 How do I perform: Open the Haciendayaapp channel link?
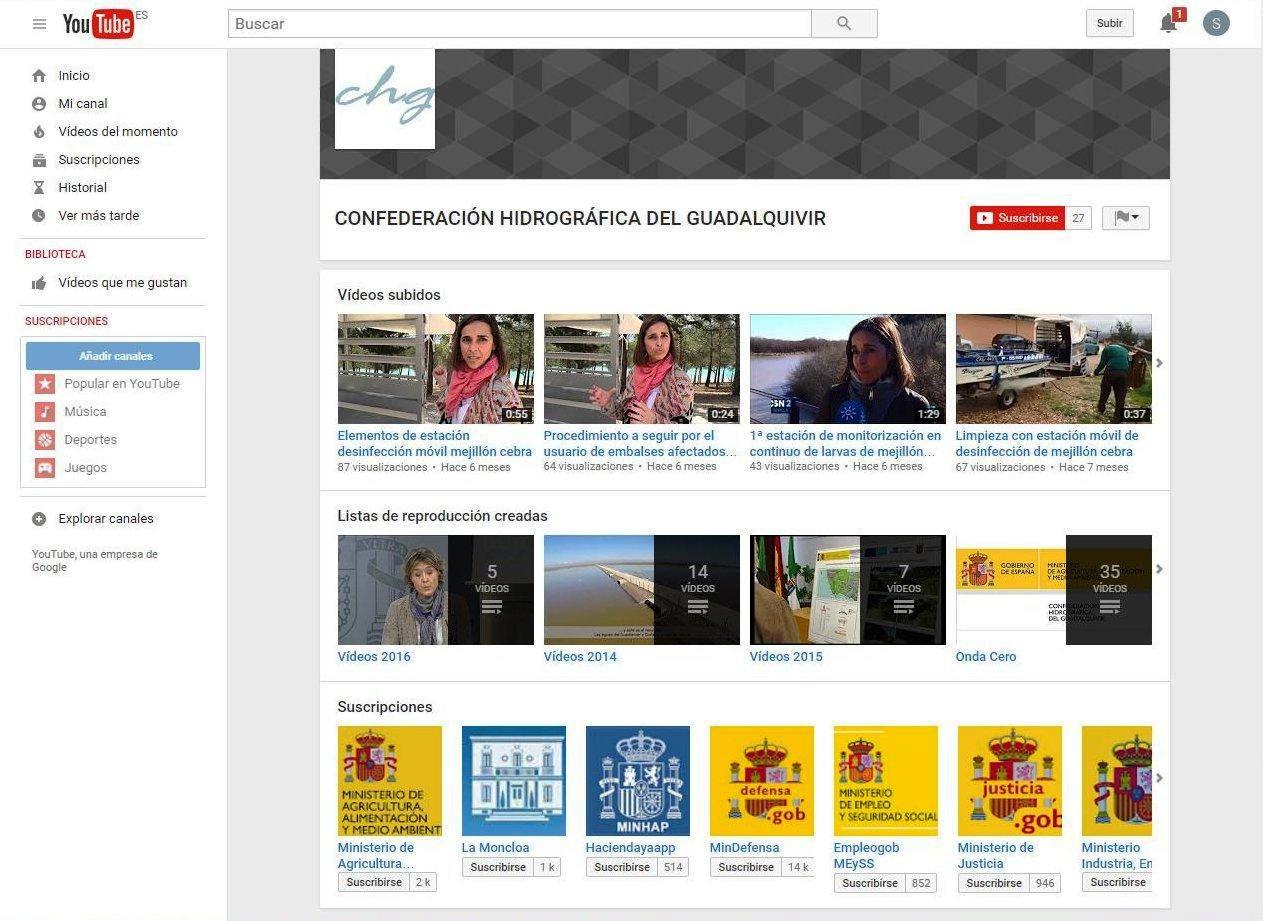click(631, 848)
